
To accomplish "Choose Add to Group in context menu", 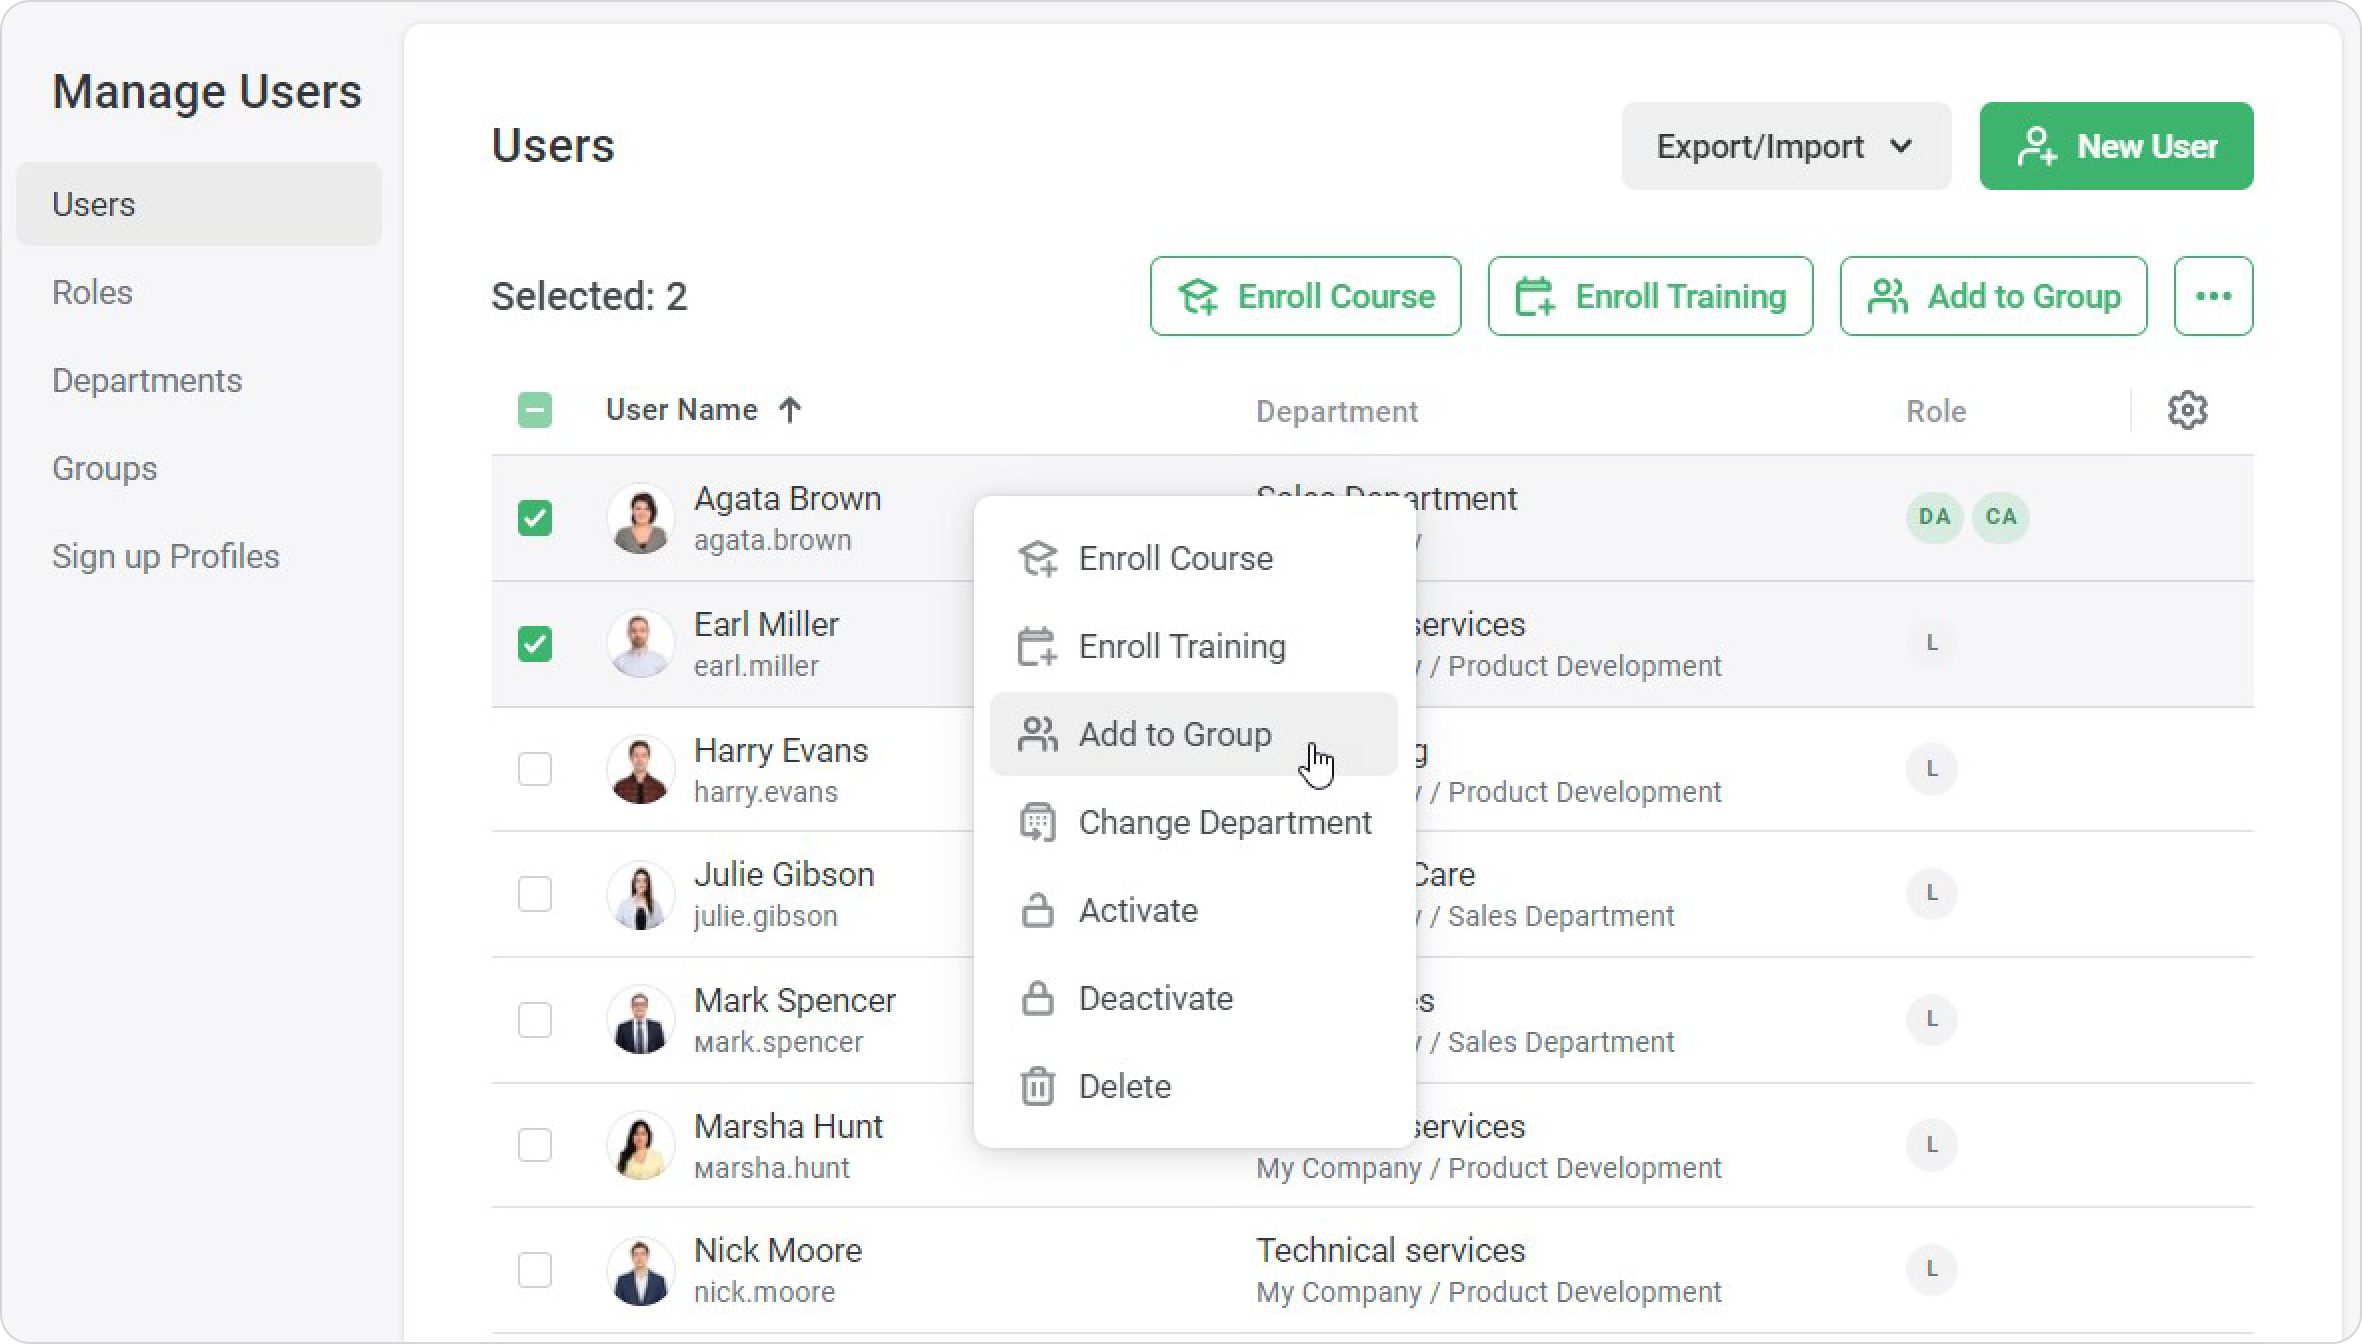I will [1174, 734].
